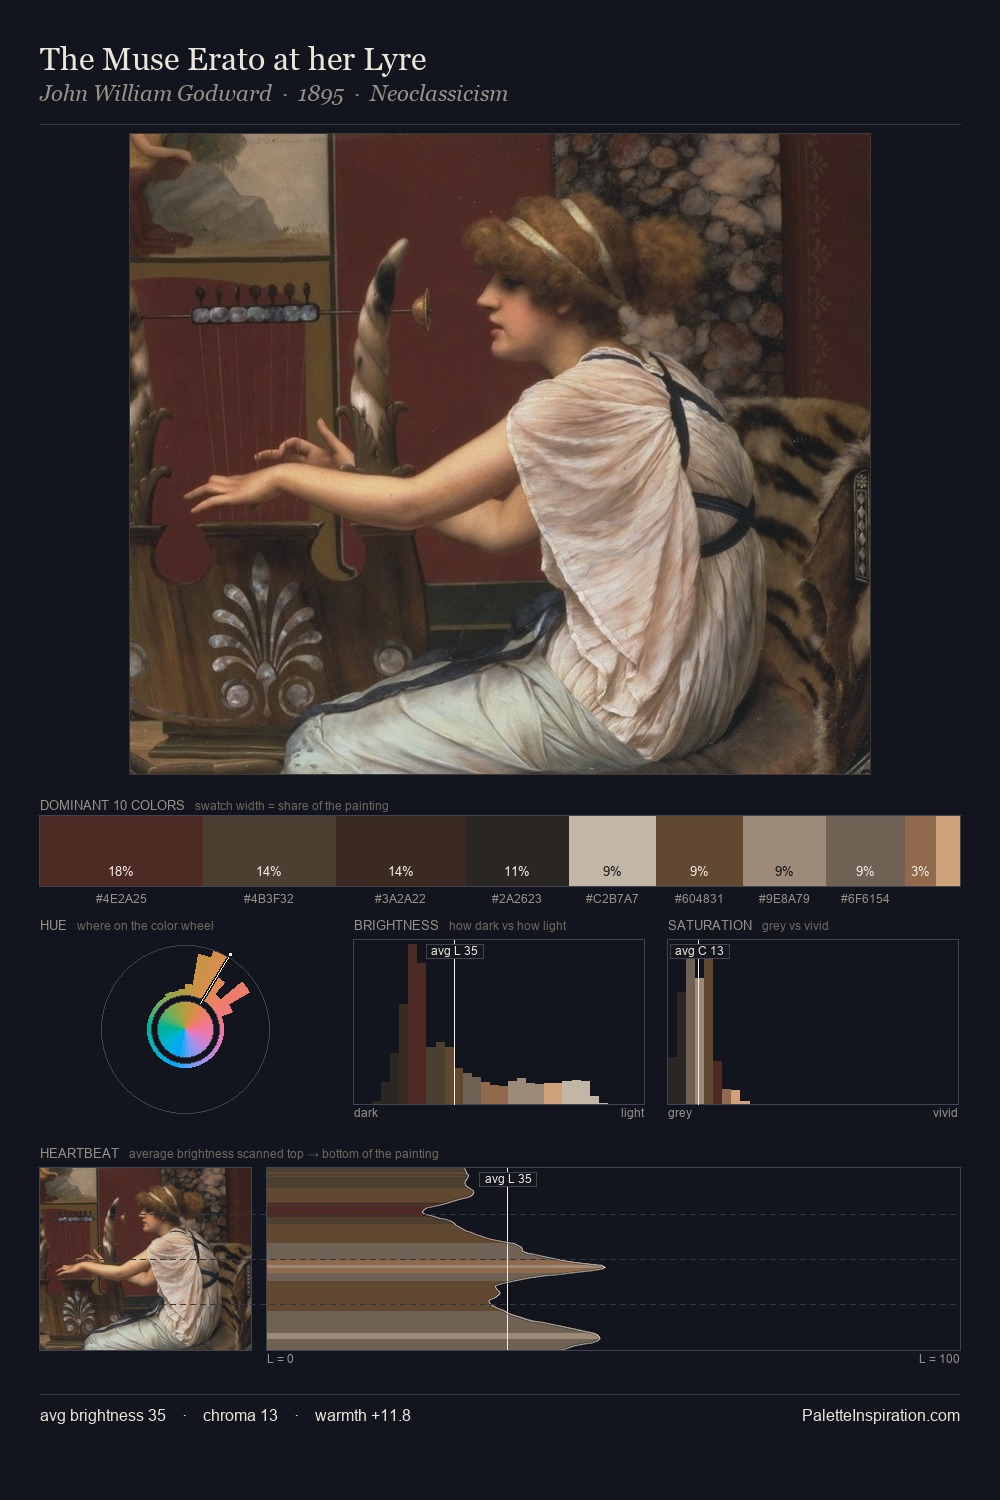Click the heartbeat brightness profile chart
This screenshot has height=1500, width=1000.
click(x=613, y=1259)
